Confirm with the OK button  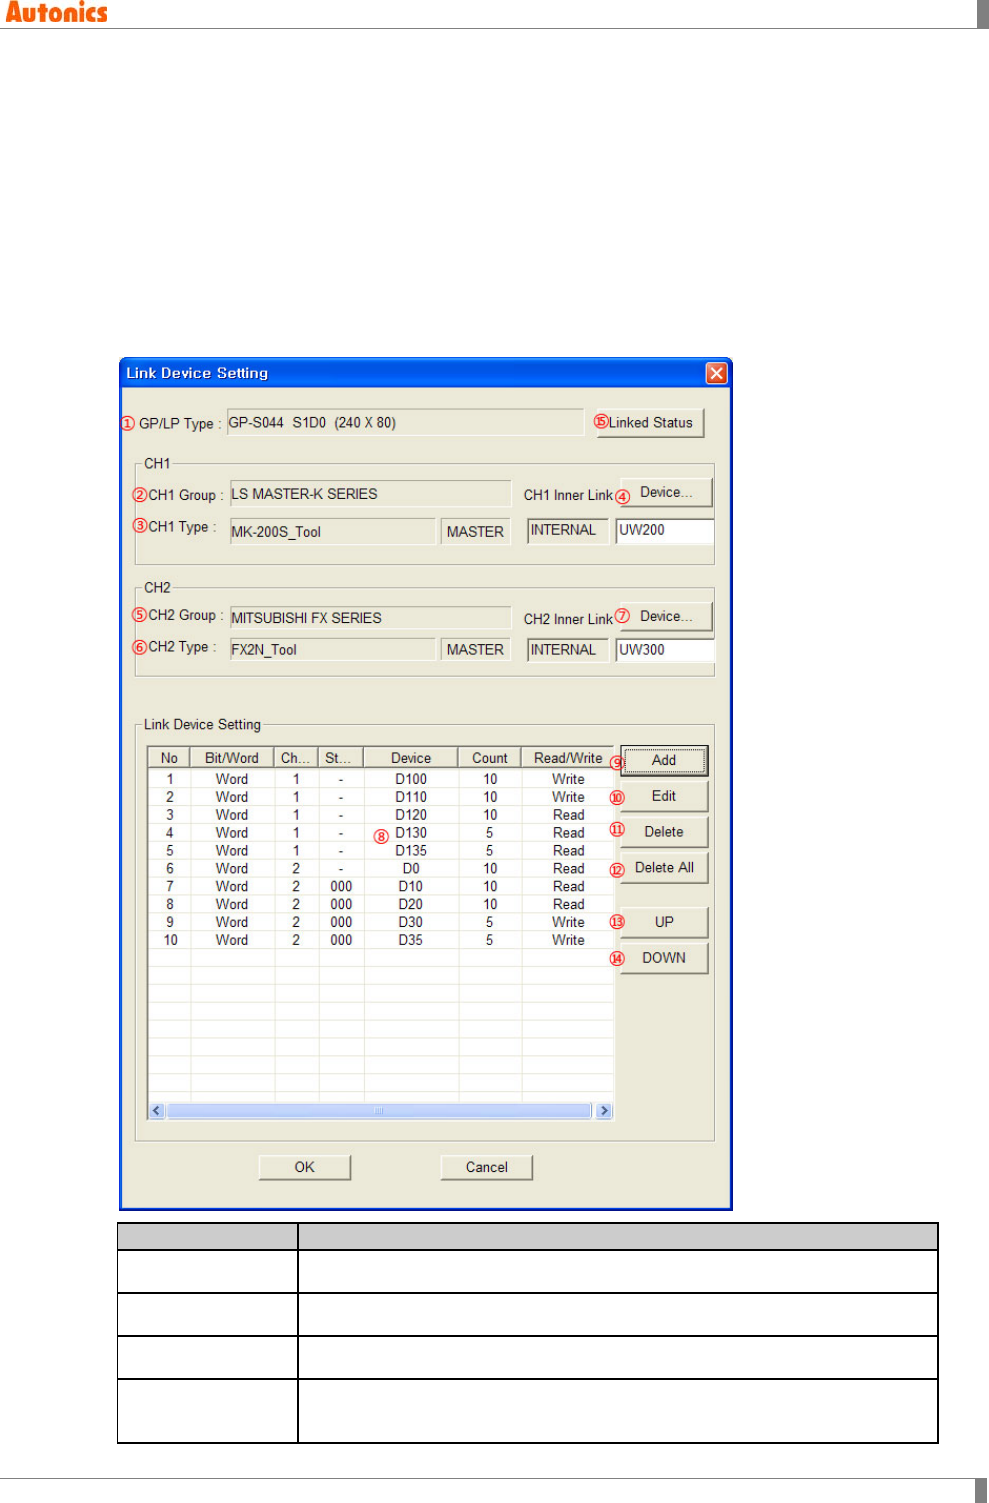tap(305, 1167)
